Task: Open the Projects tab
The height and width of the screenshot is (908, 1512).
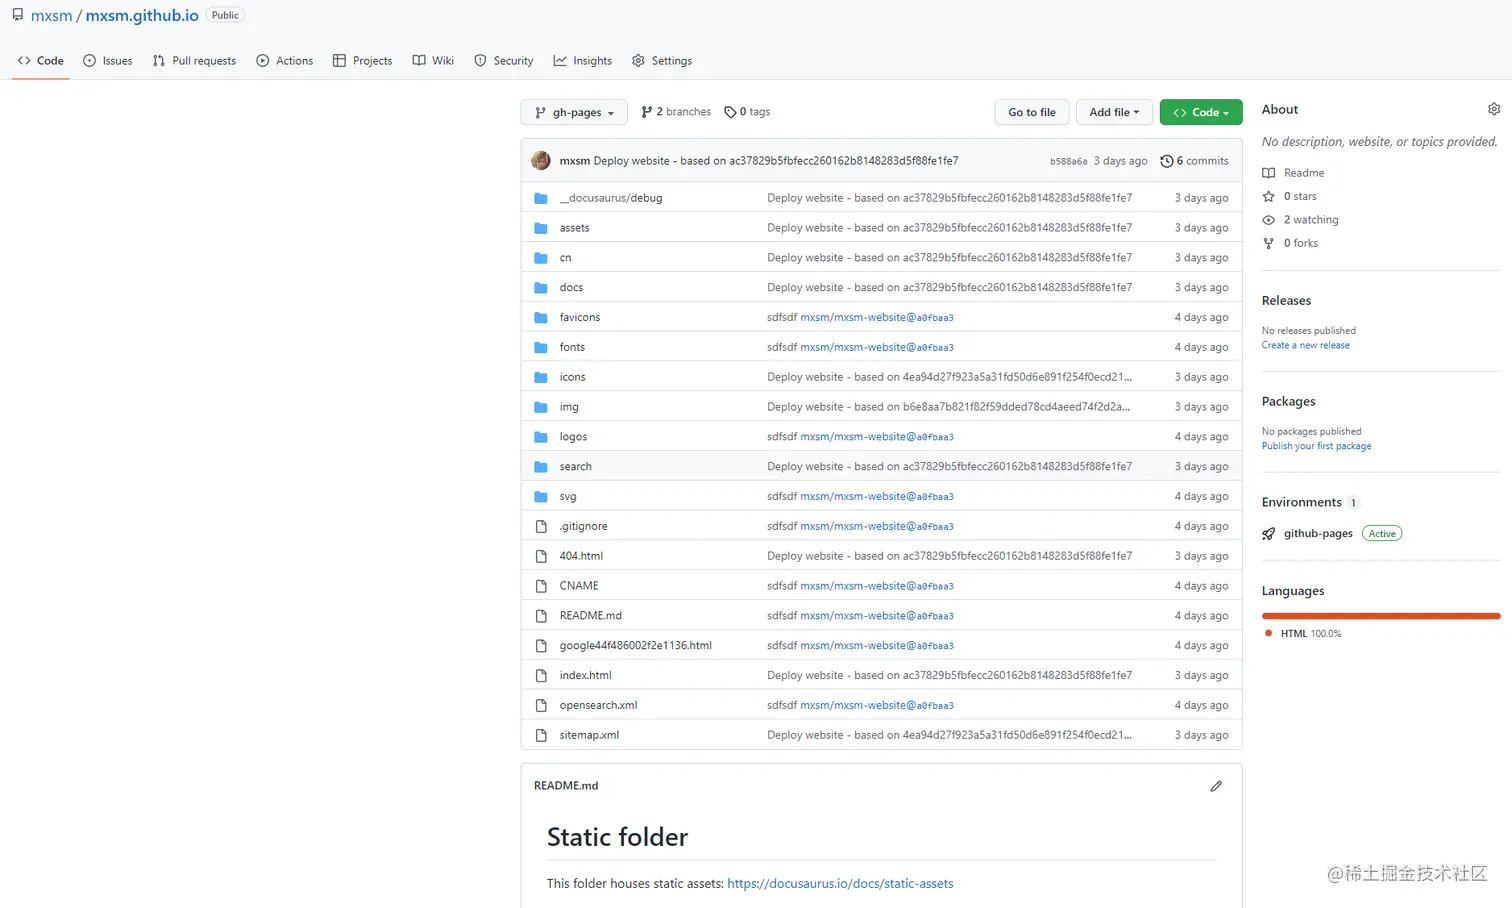Action: coord(362,61)
